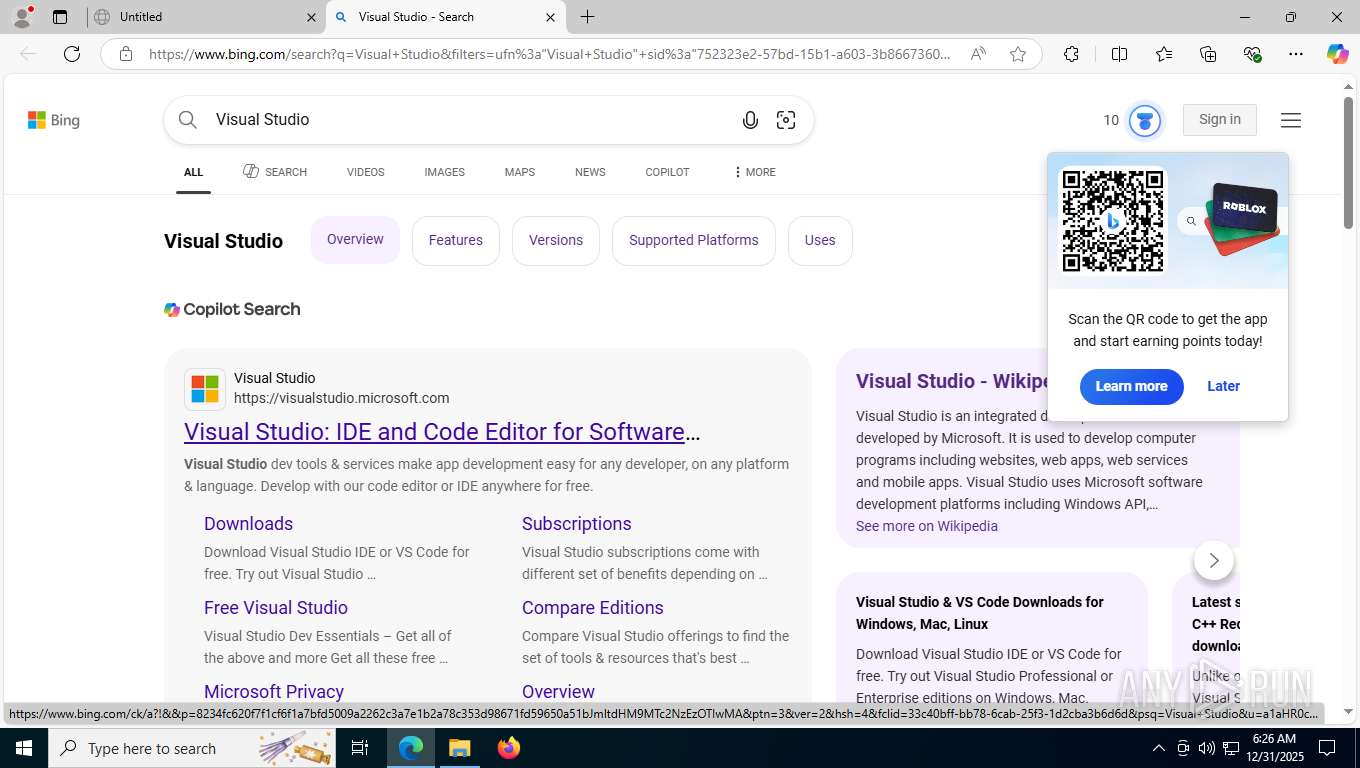The height and width of the screenshot is (768, 1360).
Task: Open Edge Settings and more menu
Action: click(x=1296, y=54)
